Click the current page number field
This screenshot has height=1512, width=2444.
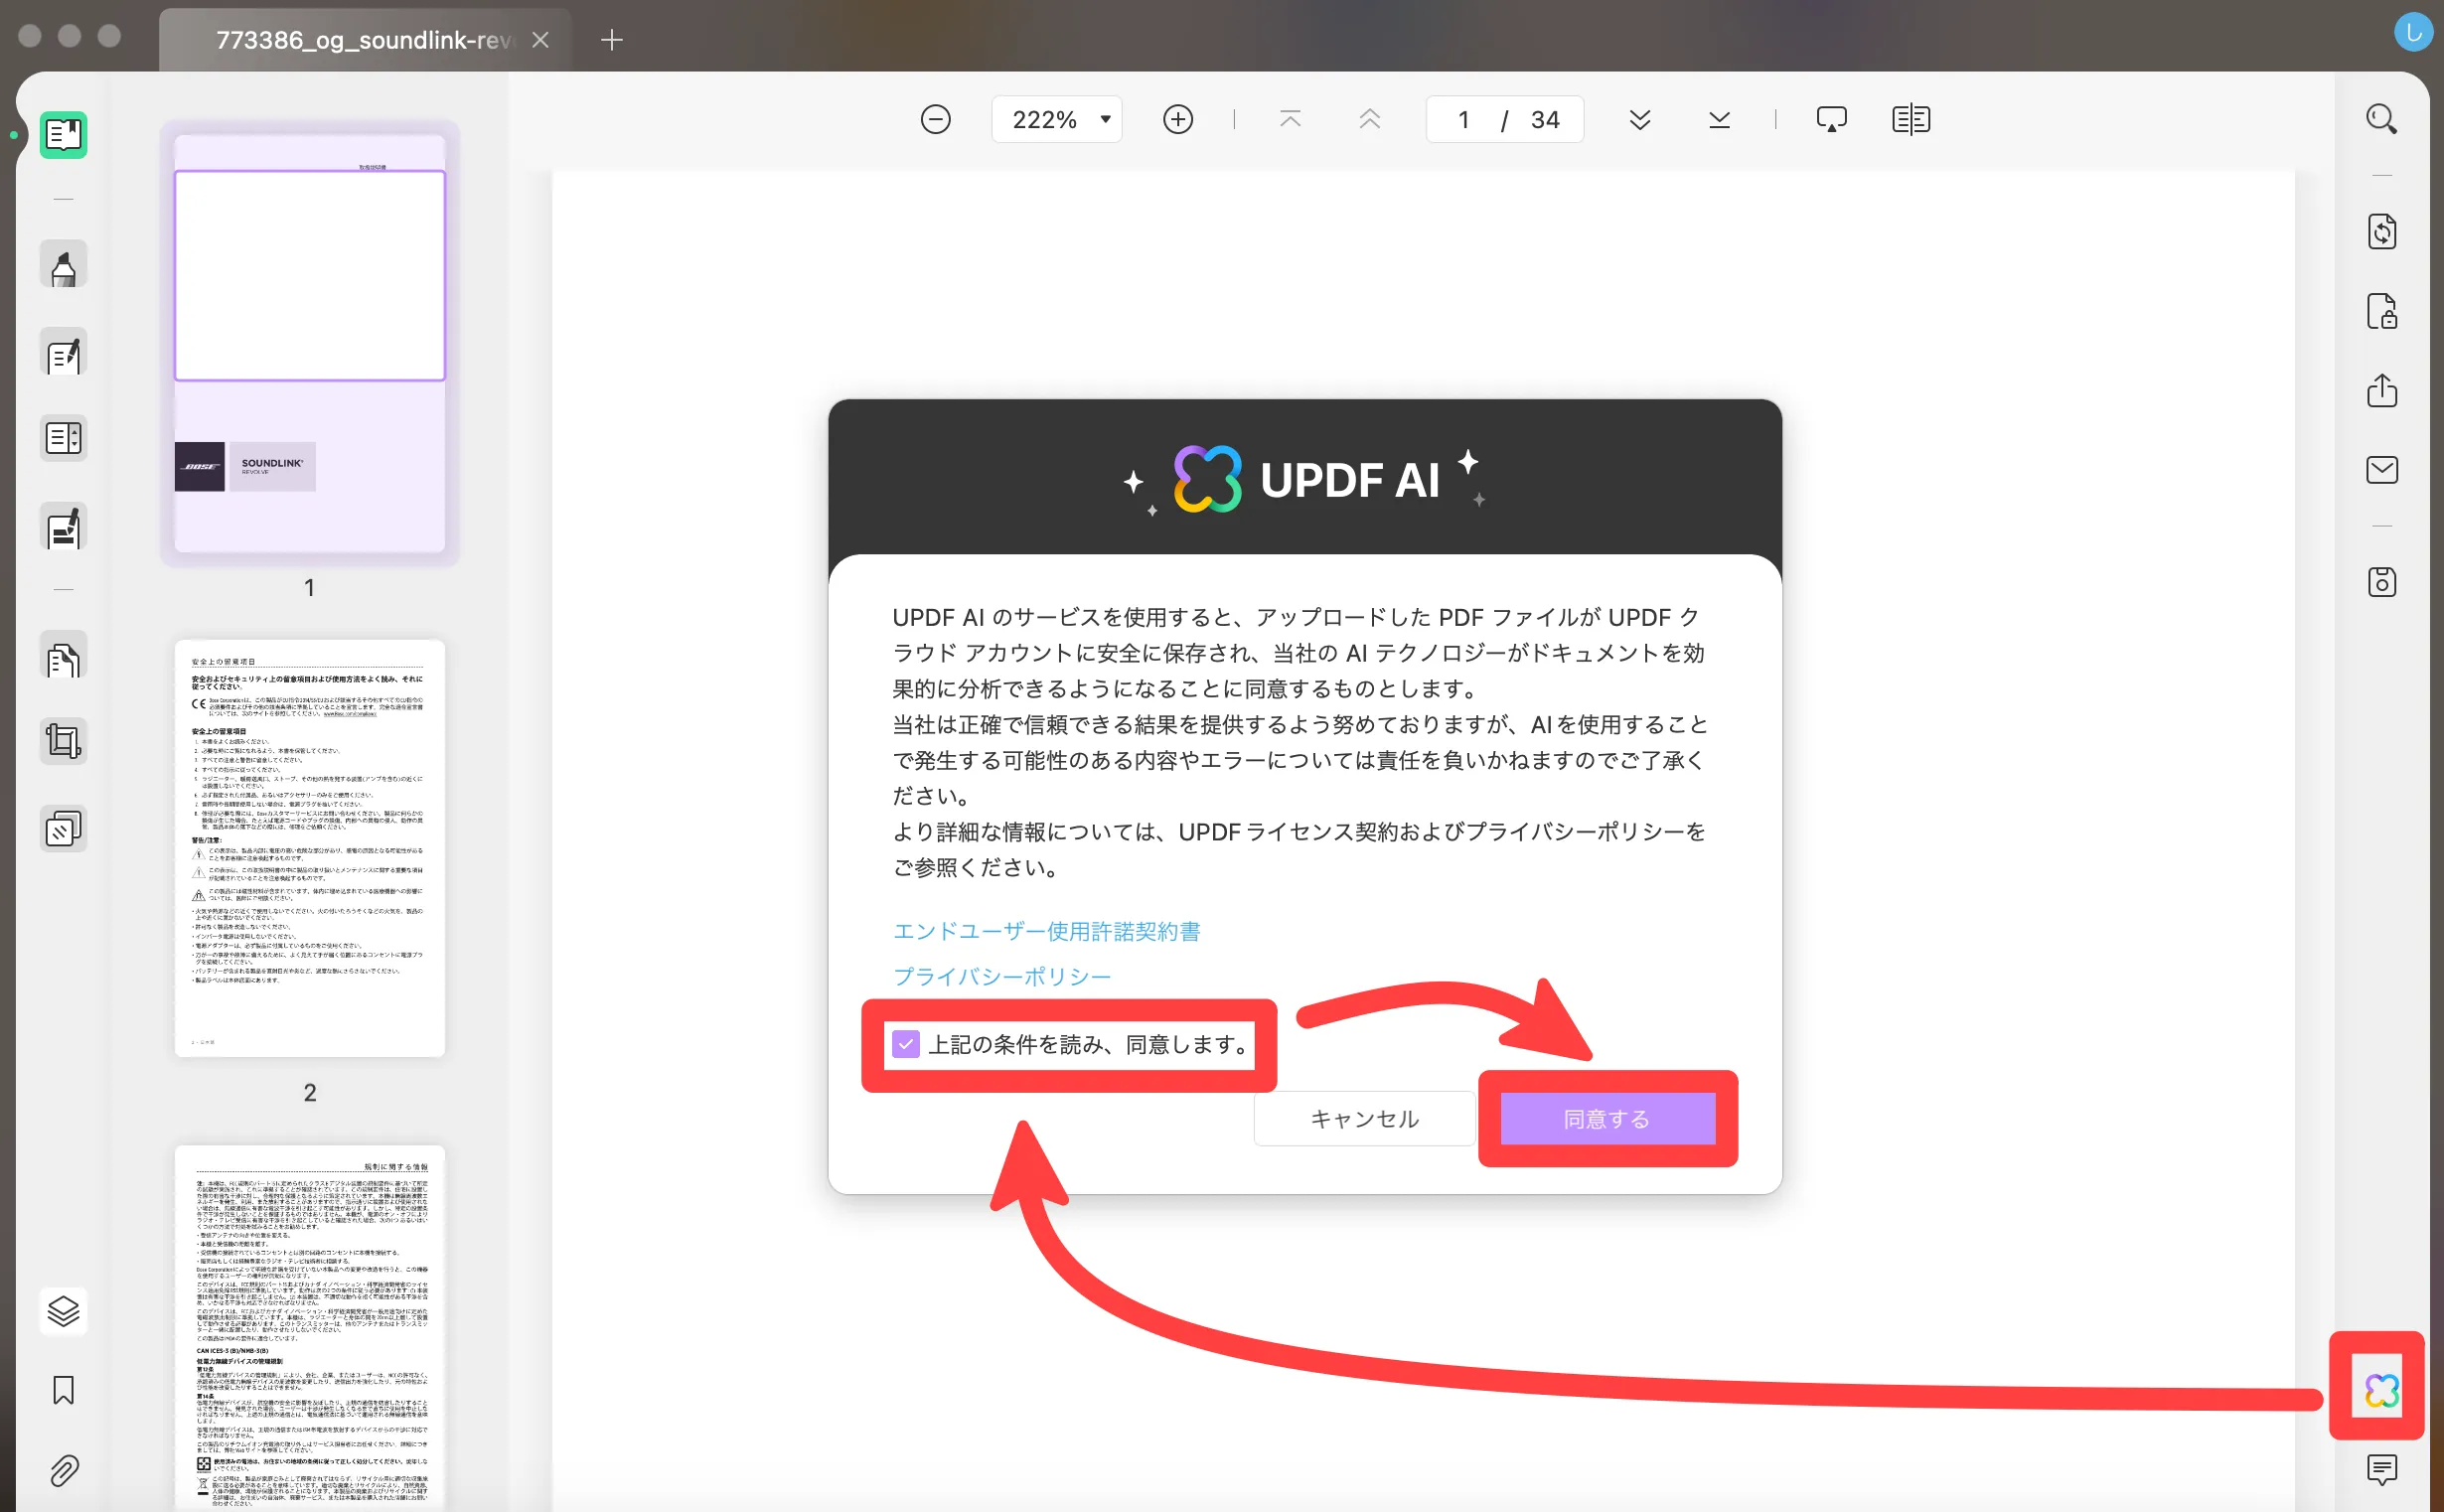pos(1463,120)
